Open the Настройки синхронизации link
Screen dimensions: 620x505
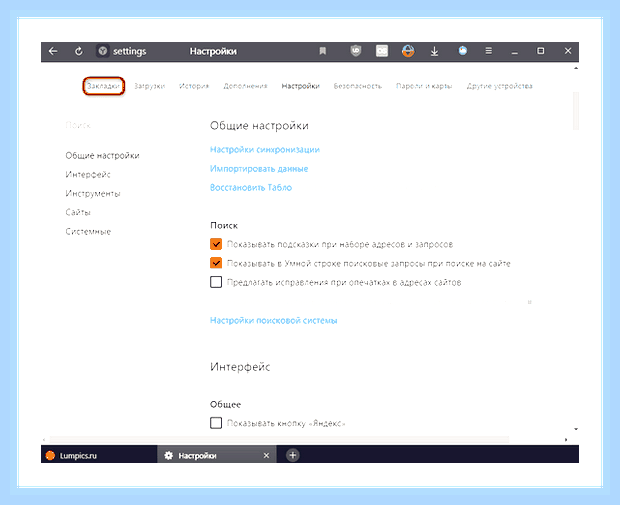pos(265,149)
